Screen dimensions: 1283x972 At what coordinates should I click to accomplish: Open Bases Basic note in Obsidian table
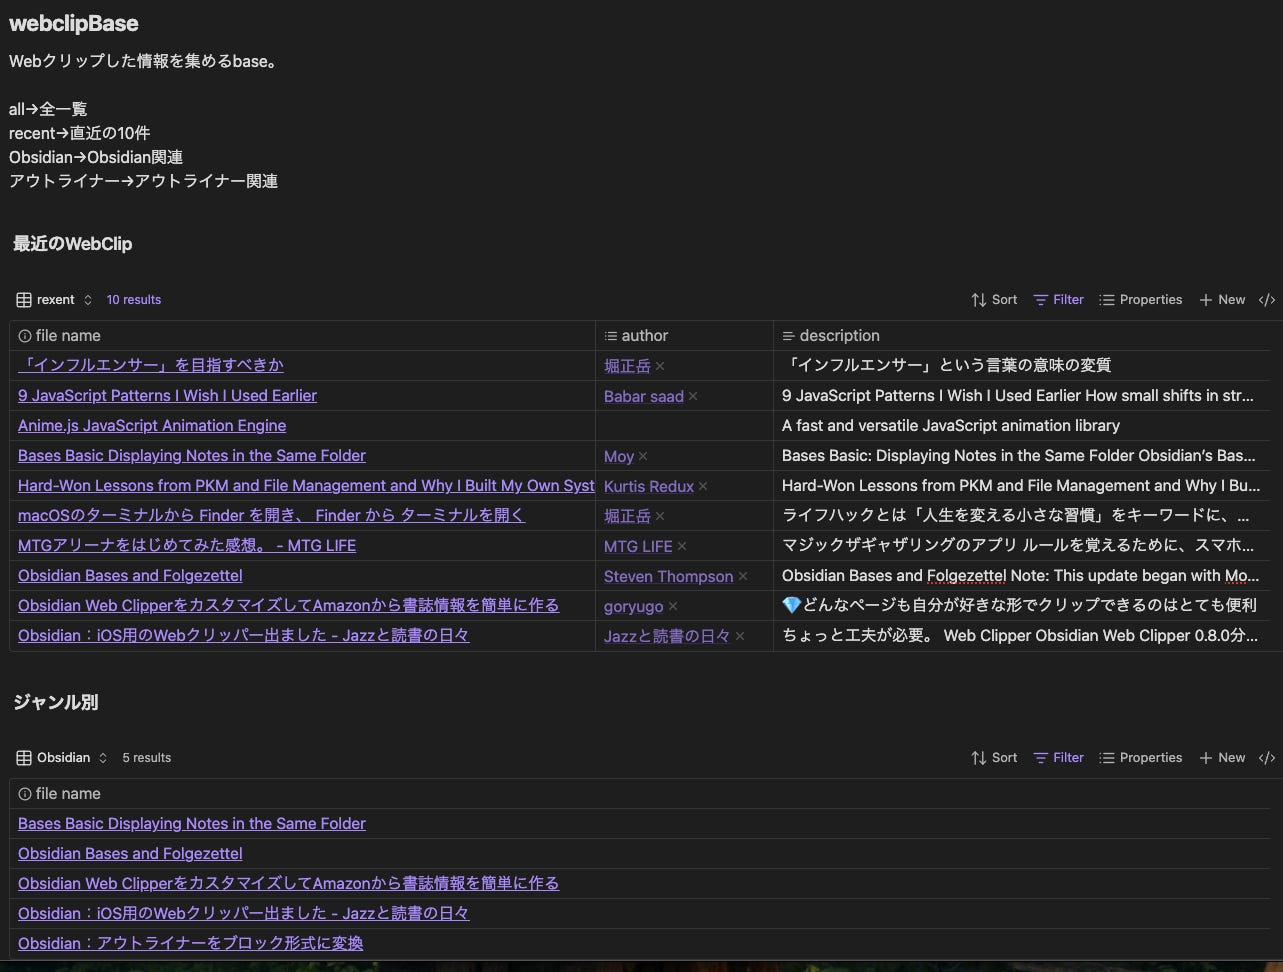192,824
